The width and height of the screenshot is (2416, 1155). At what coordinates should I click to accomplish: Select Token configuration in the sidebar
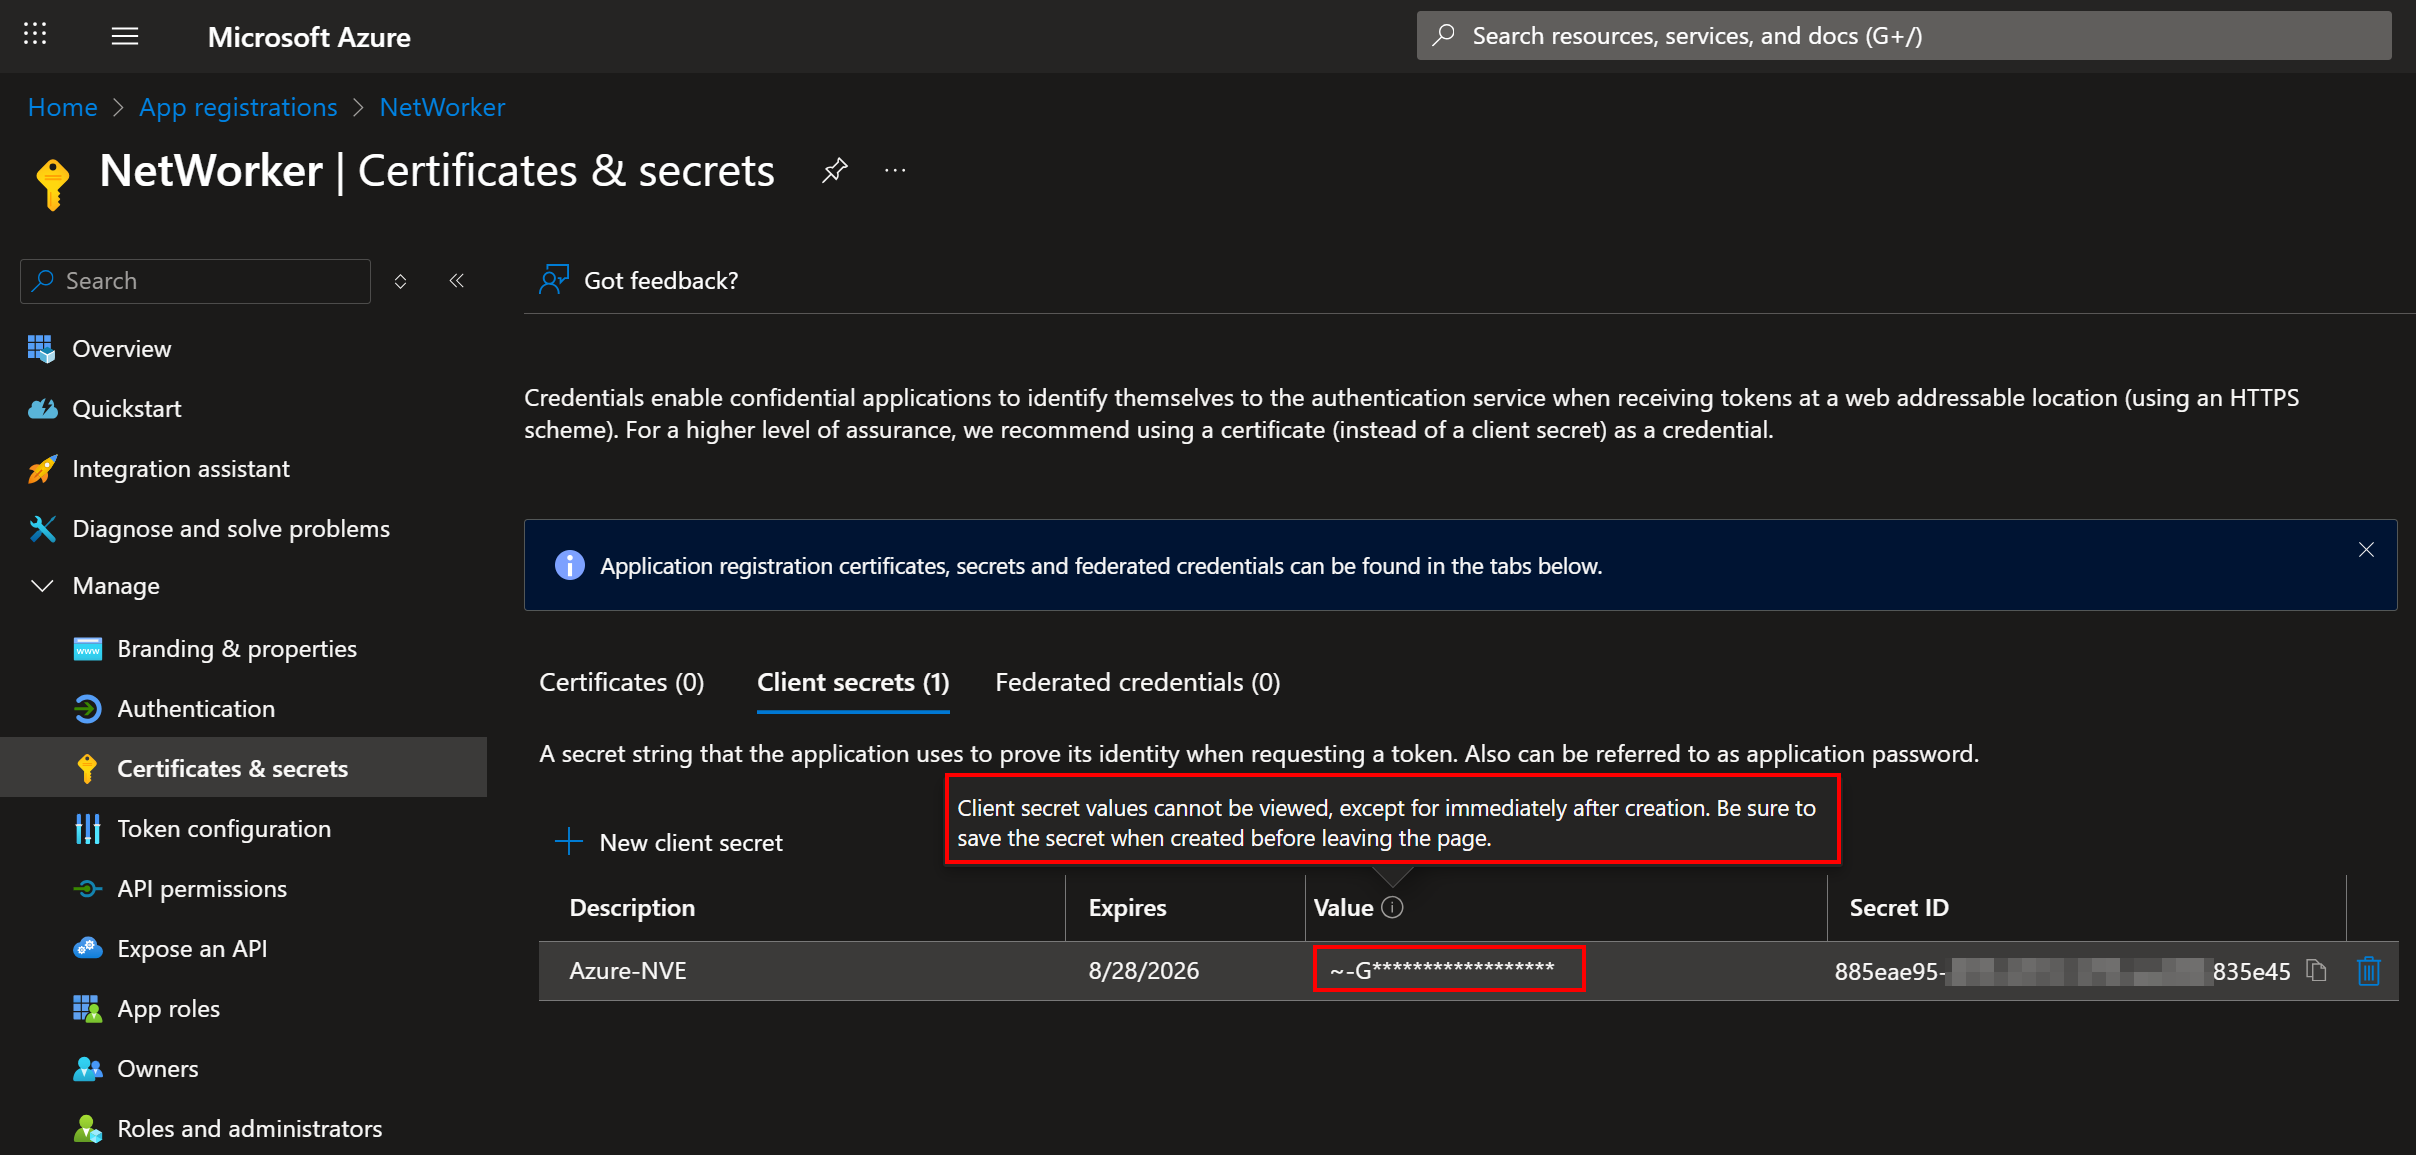point(224,828)
